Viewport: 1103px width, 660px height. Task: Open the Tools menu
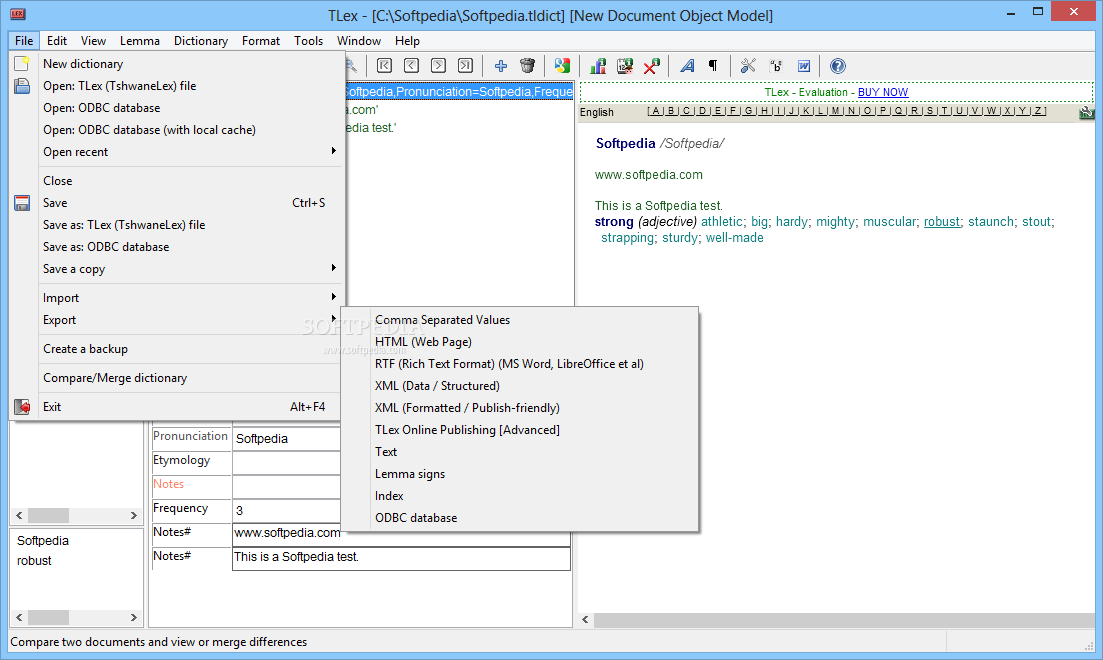tap(308, 41)
